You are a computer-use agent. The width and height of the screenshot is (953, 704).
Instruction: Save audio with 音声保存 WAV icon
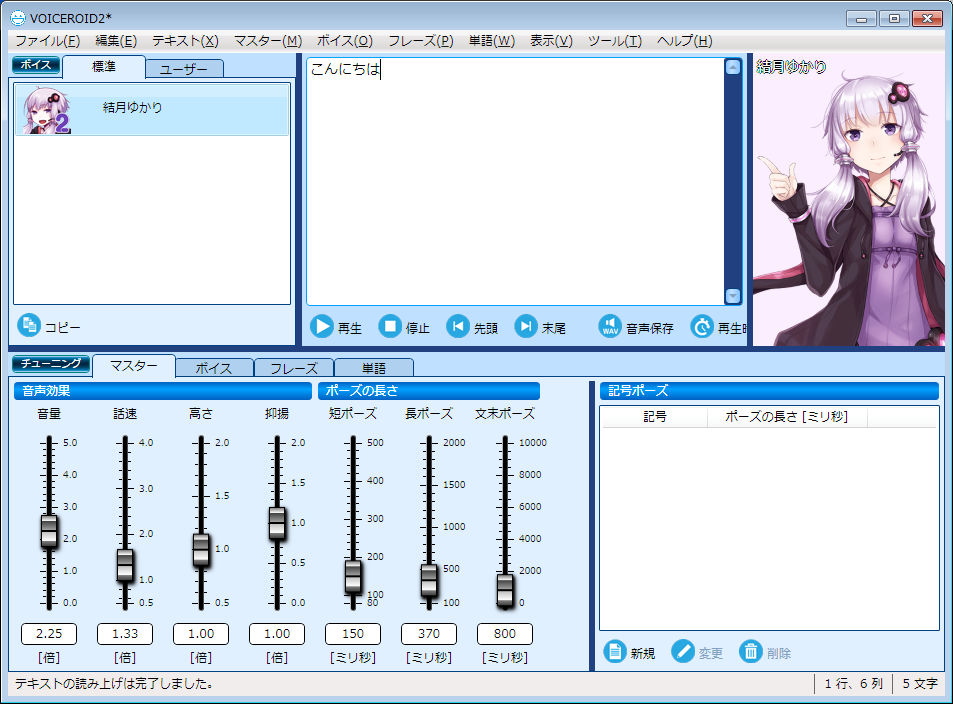pyautogui.click(x=610, y=326)
